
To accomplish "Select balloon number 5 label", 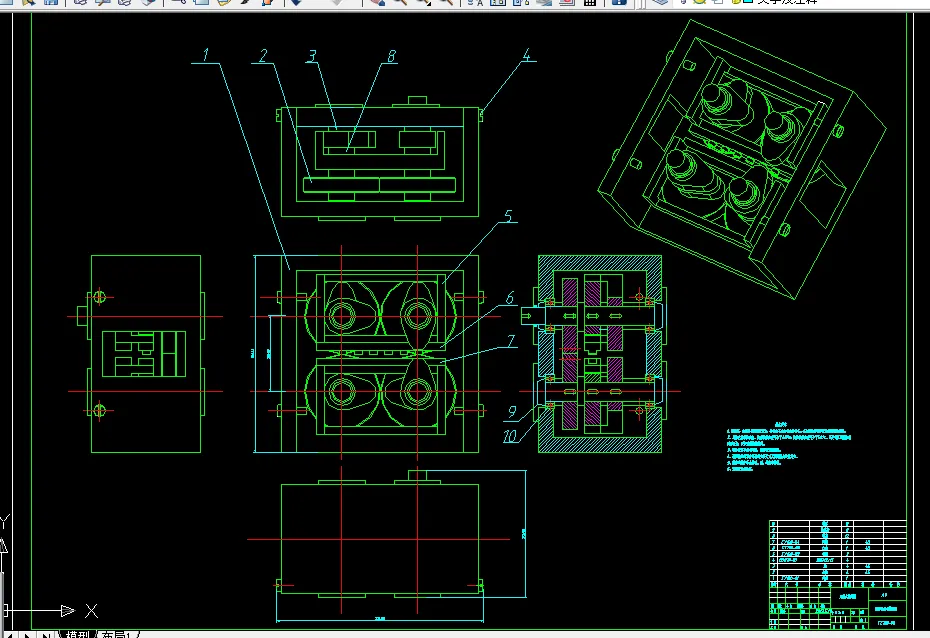I will coord(508,216).
